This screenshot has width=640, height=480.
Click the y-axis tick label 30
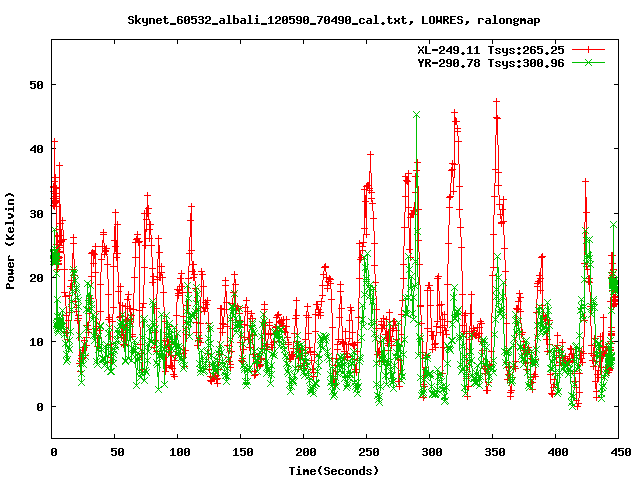(36, 214)
